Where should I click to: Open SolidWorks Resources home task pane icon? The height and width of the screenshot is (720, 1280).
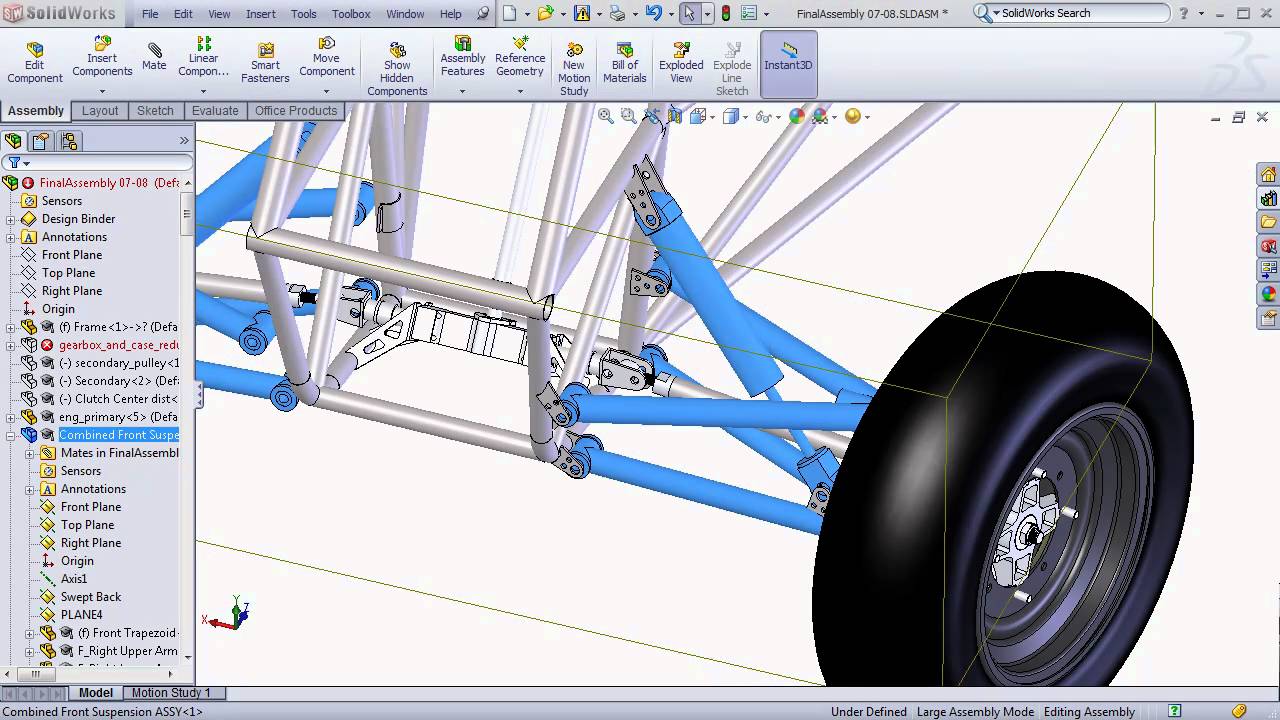click(x=1268, y=175)
